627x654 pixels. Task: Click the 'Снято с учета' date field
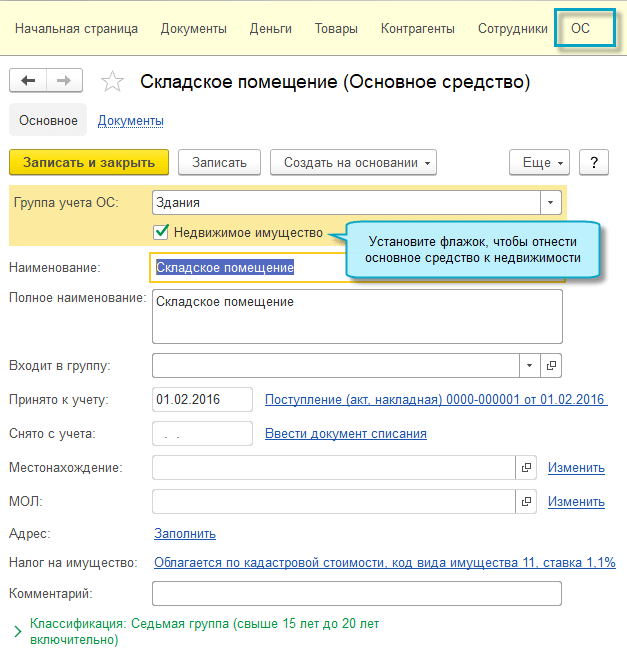(202, 433)
